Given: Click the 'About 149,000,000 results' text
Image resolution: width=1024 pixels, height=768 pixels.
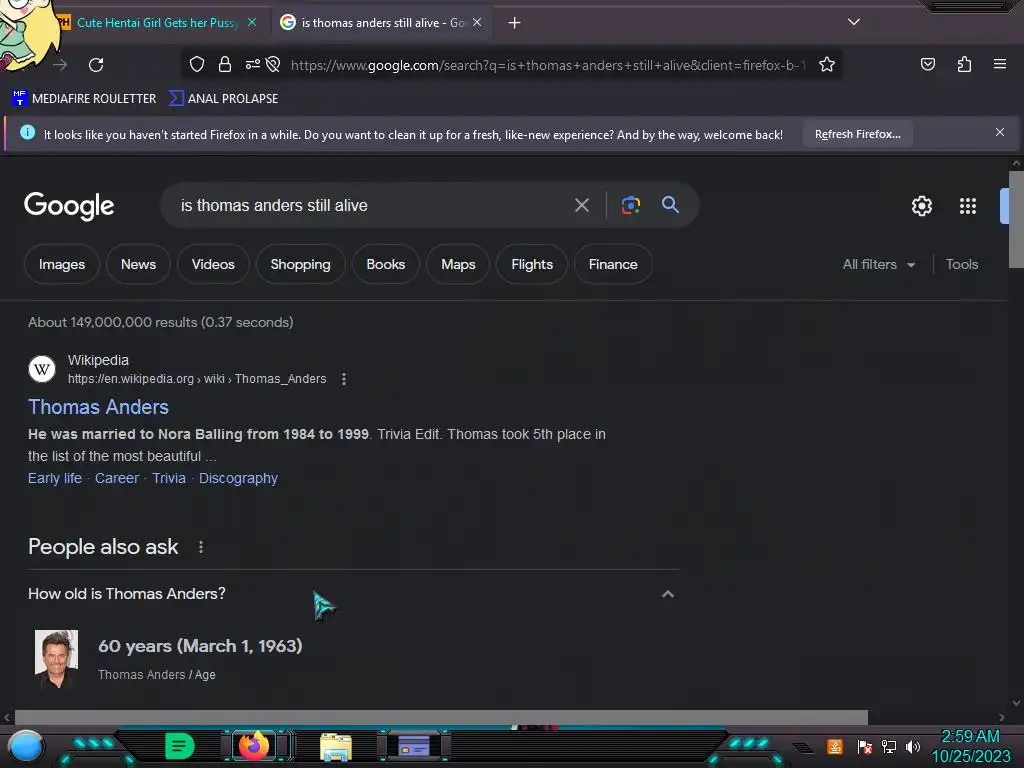Looking at the screenshot, I should [x=161, y=322].
